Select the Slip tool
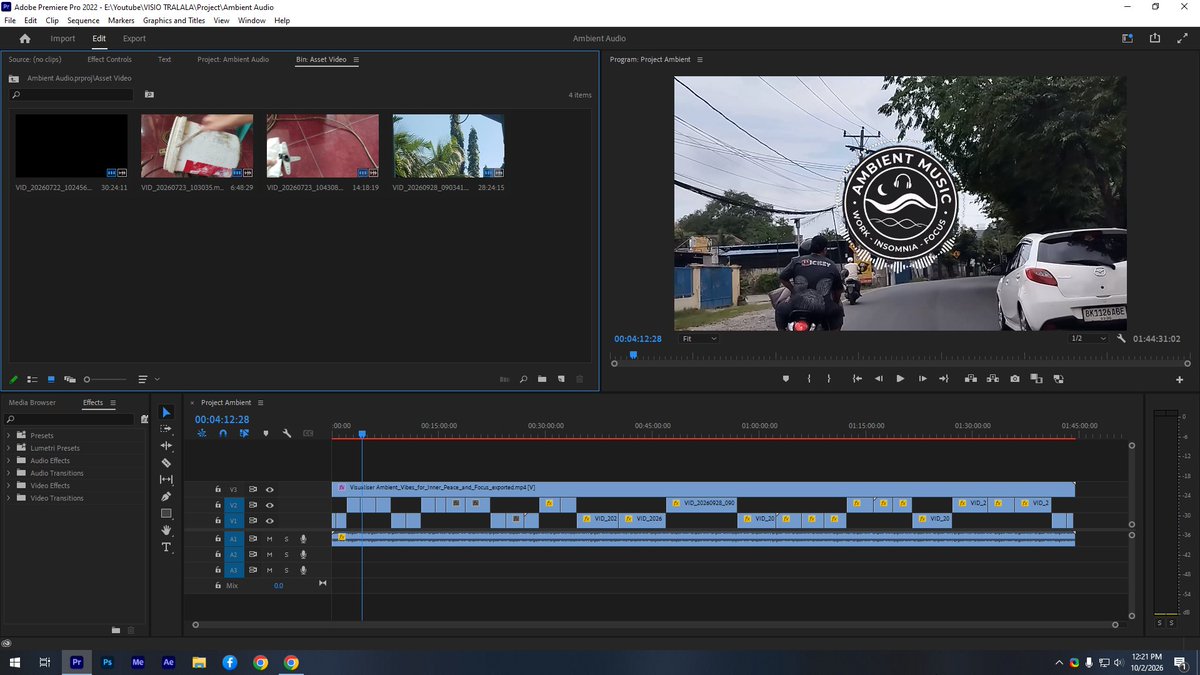 tap(166, 480)
